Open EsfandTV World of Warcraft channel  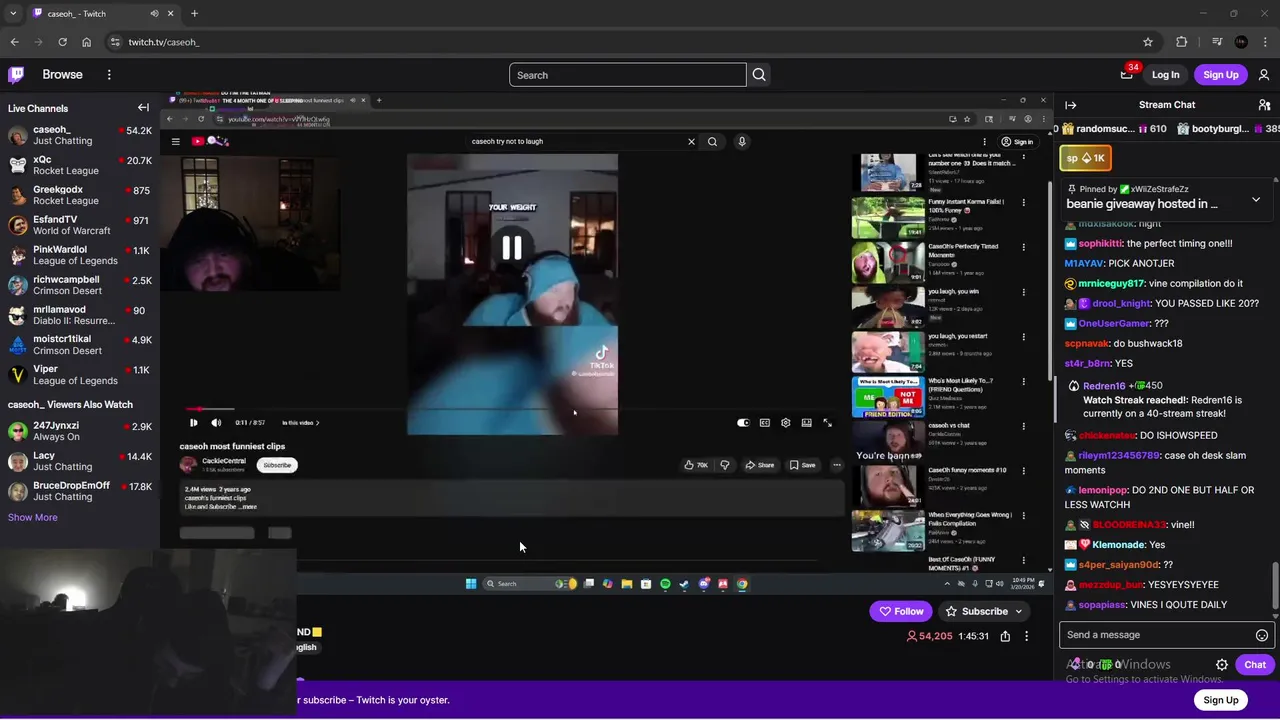coord(80,225)
